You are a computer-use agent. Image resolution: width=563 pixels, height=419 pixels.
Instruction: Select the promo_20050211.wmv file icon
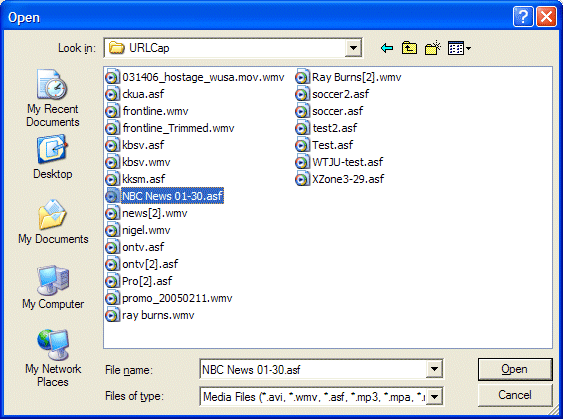(x=112, y=298)
